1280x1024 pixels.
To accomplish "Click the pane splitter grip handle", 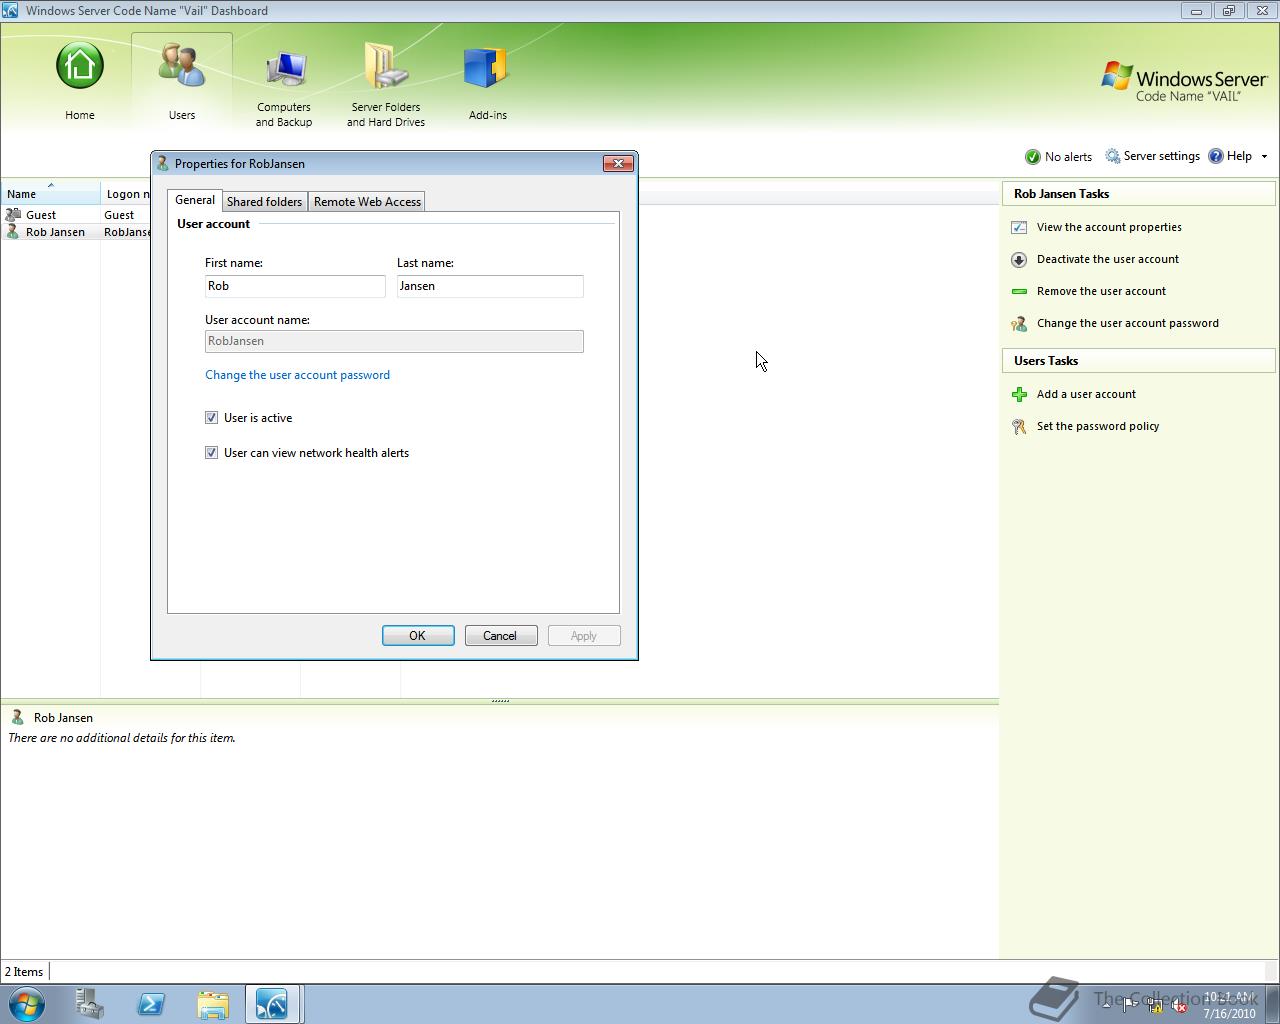I will click(x=500, y=701).
